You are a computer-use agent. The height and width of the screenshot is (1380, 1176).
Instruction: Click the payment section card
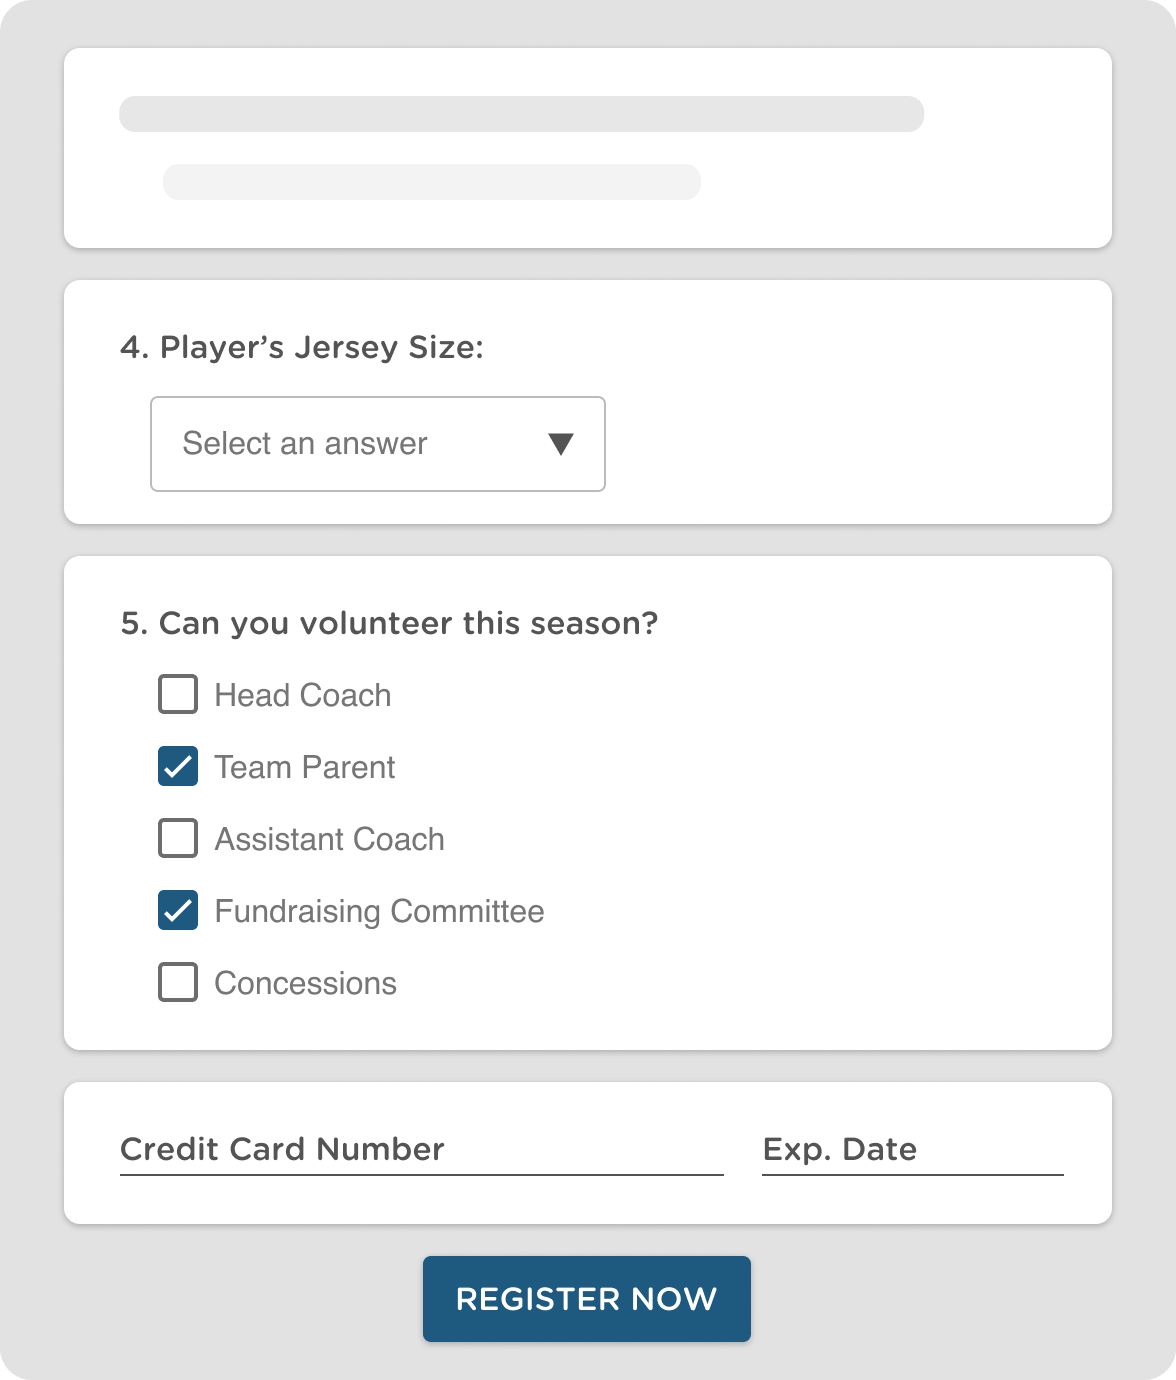point(588,1152)
